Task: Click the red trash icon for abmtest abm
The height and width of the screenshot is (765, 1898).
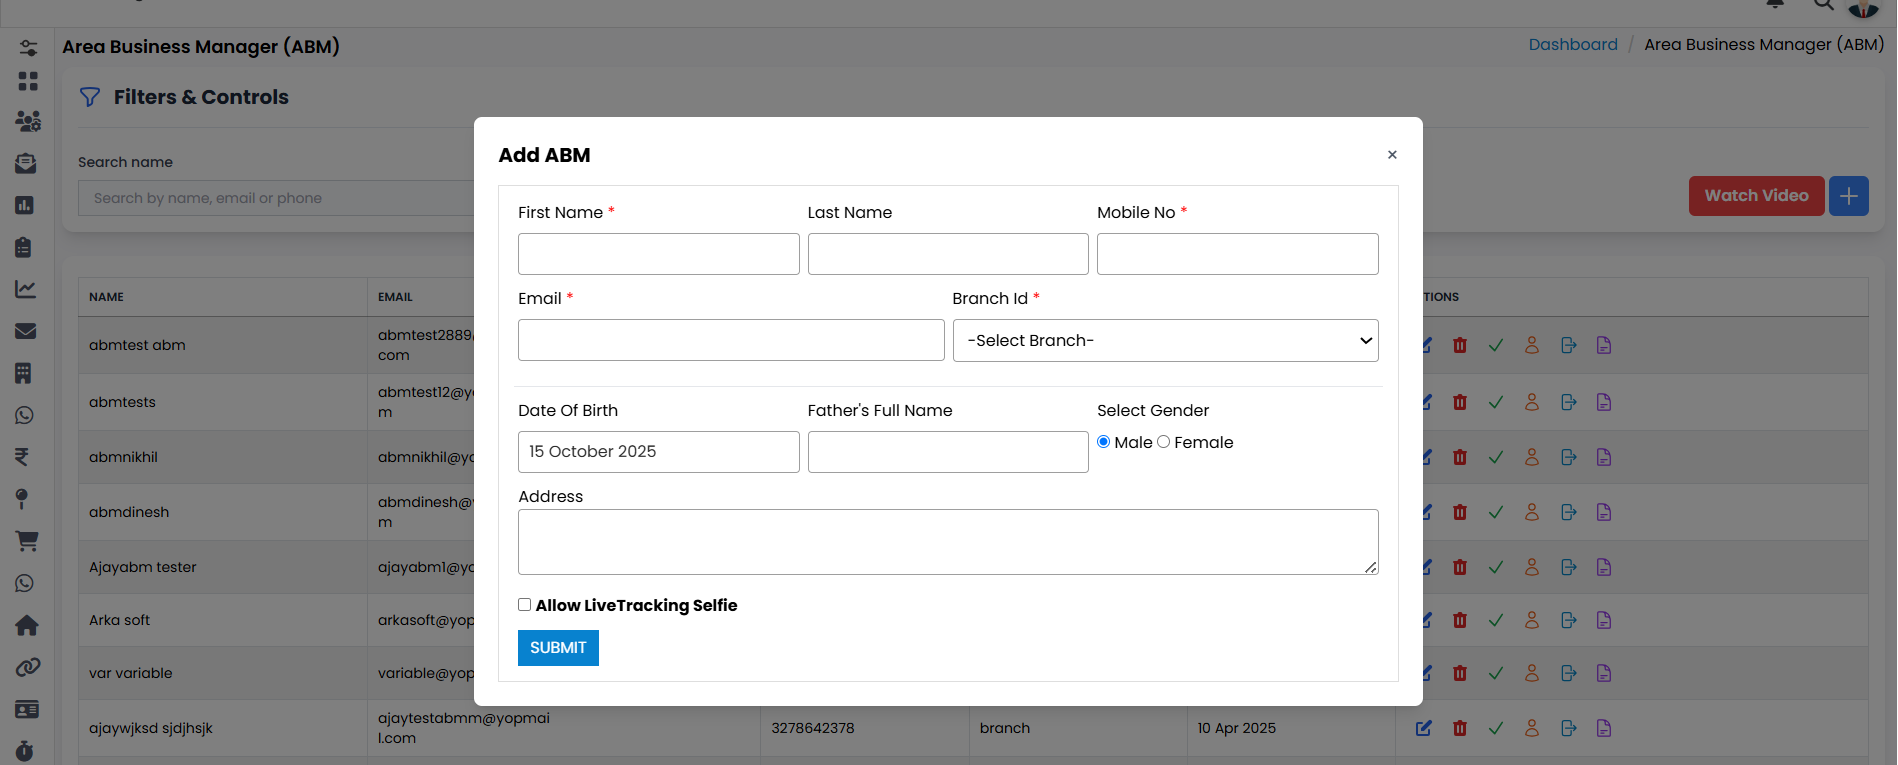Action: pyautogui.click(x=1460, y=345)
